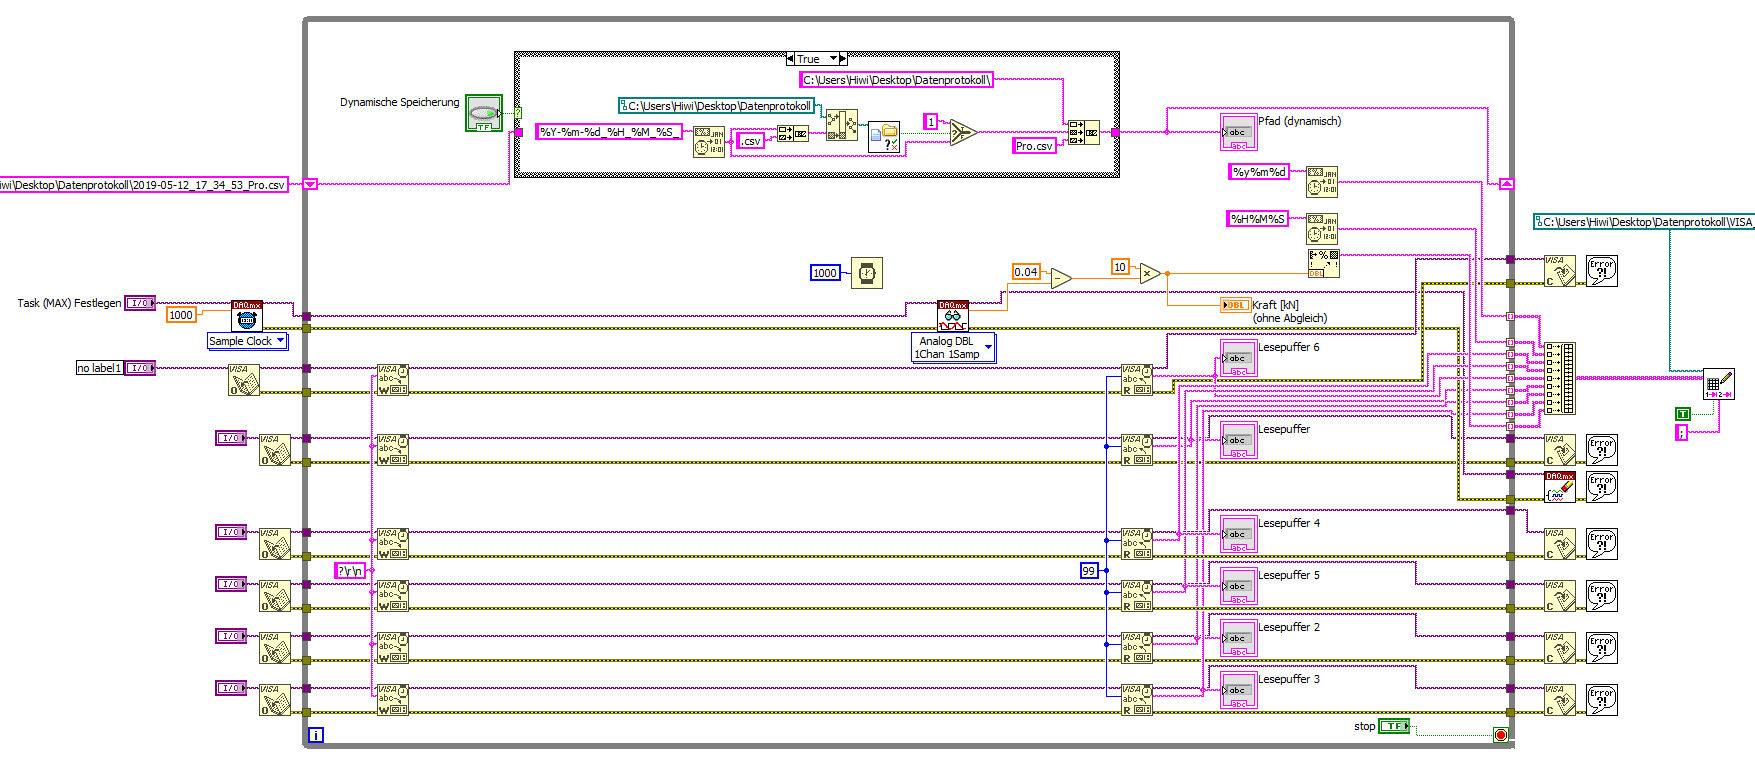Click the multiply node after the 10 constant

coord(1150,273)
